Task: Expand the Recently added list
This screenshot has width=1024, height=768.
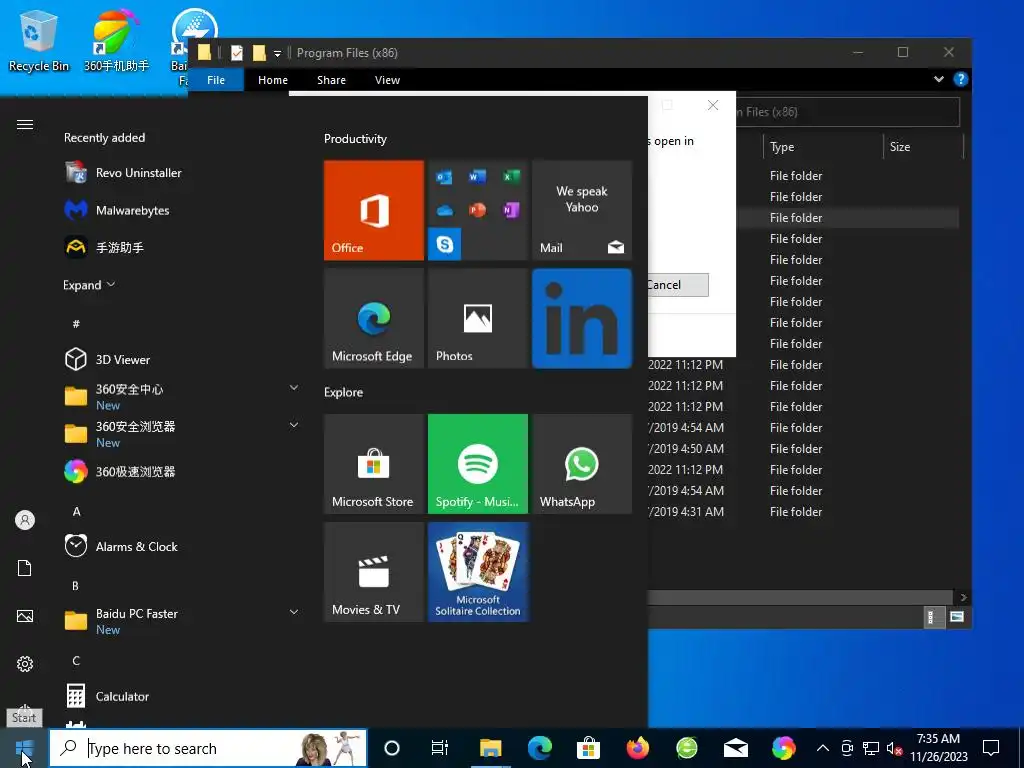Action: click(x=89, y=285)
